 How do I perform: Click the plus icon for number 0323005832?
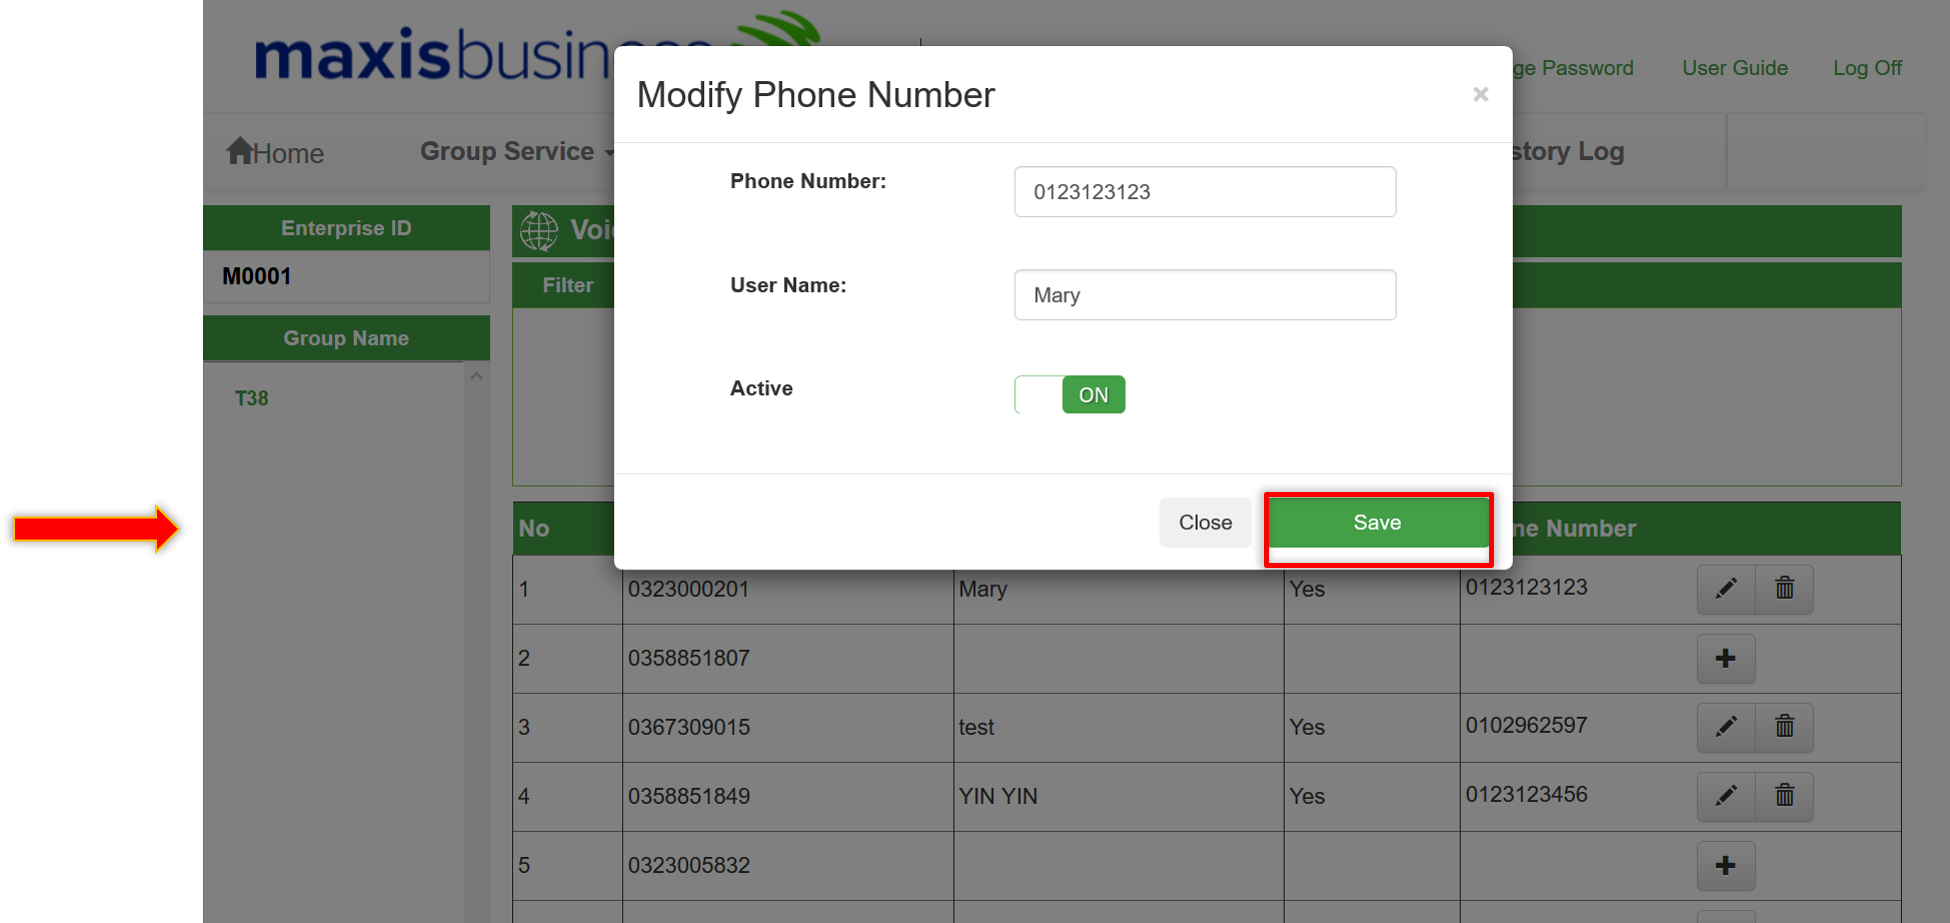1726,865
